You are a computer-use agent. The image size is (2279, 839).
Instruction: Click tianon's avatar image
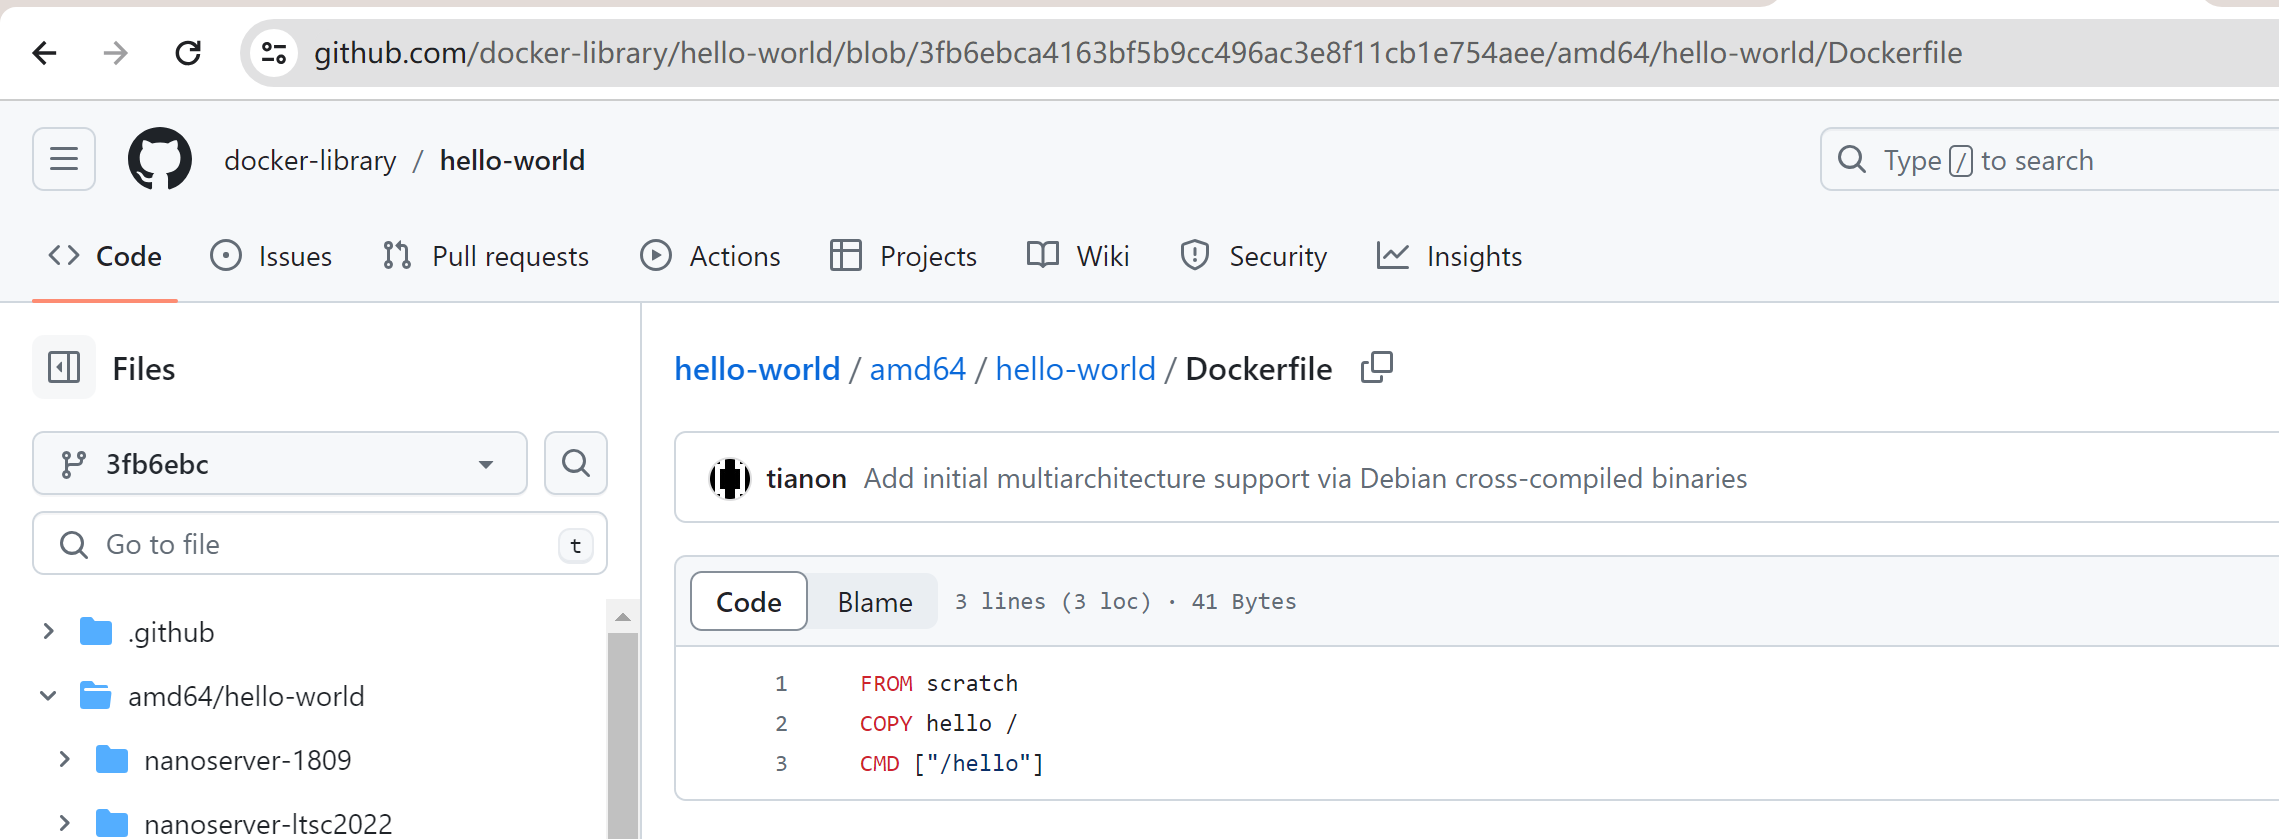tap(730, 479)
